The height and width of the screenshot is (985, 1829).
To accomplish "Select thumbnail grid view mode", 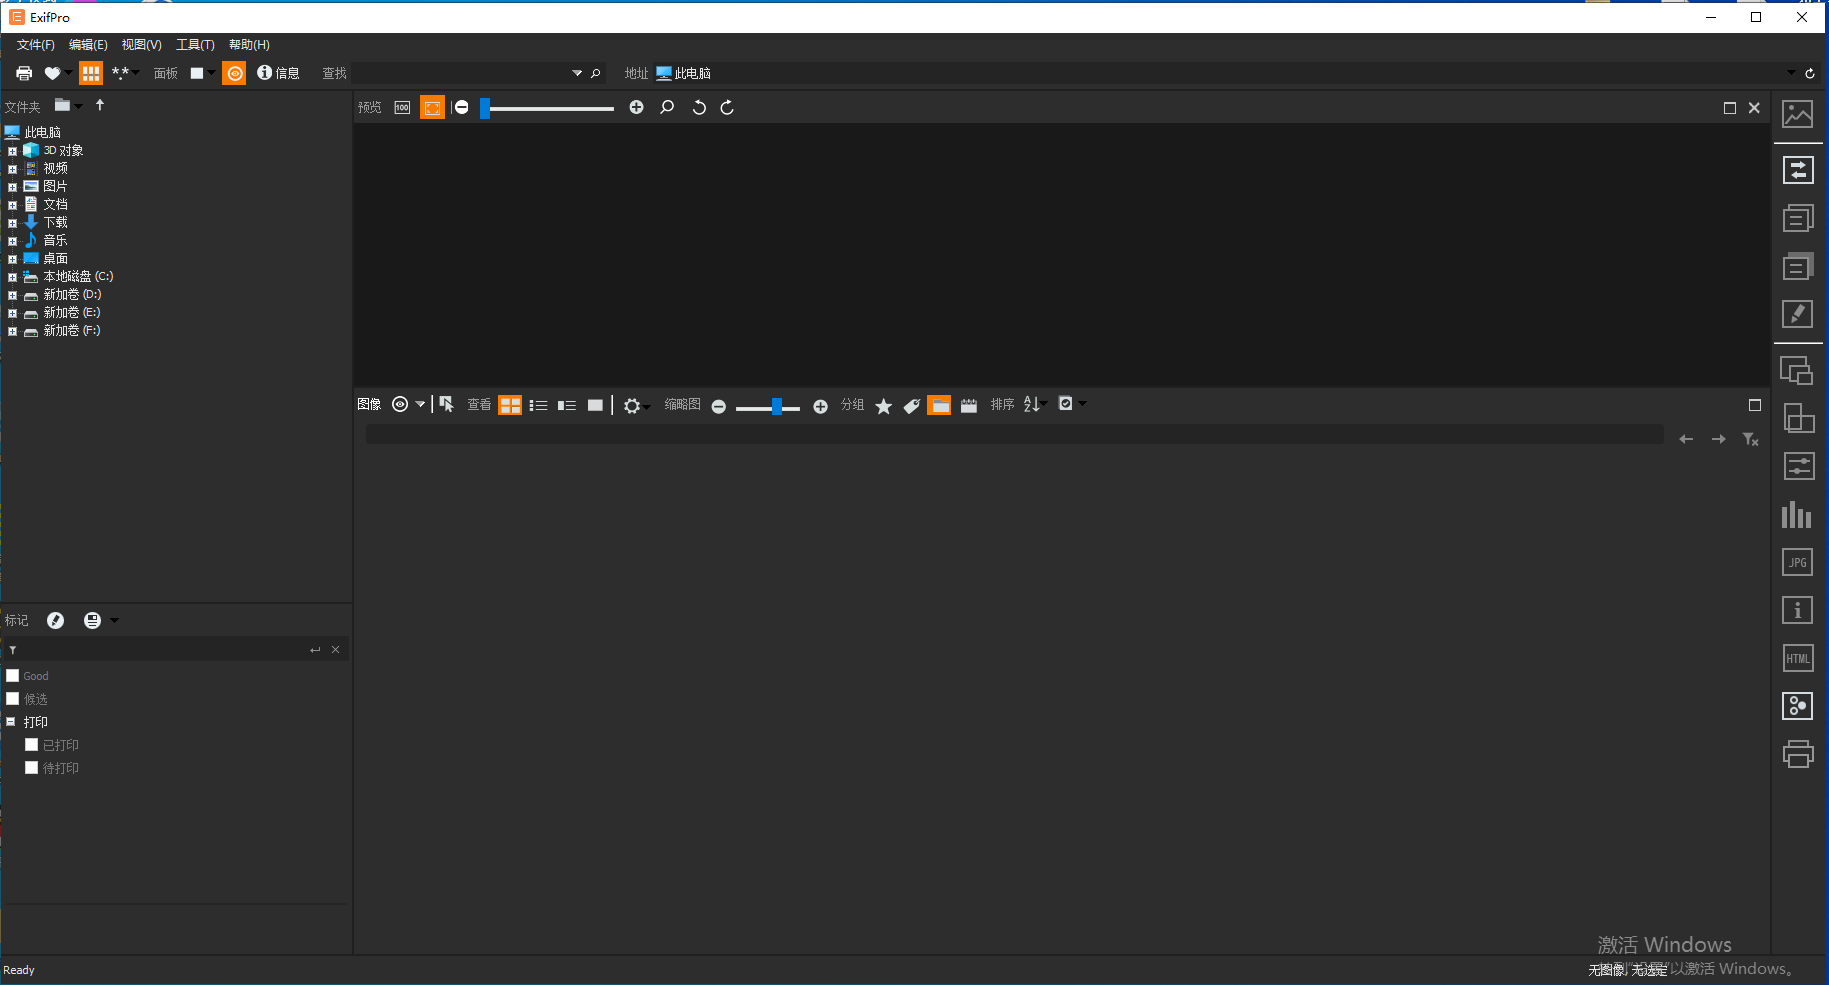I will tap(510, 405).
